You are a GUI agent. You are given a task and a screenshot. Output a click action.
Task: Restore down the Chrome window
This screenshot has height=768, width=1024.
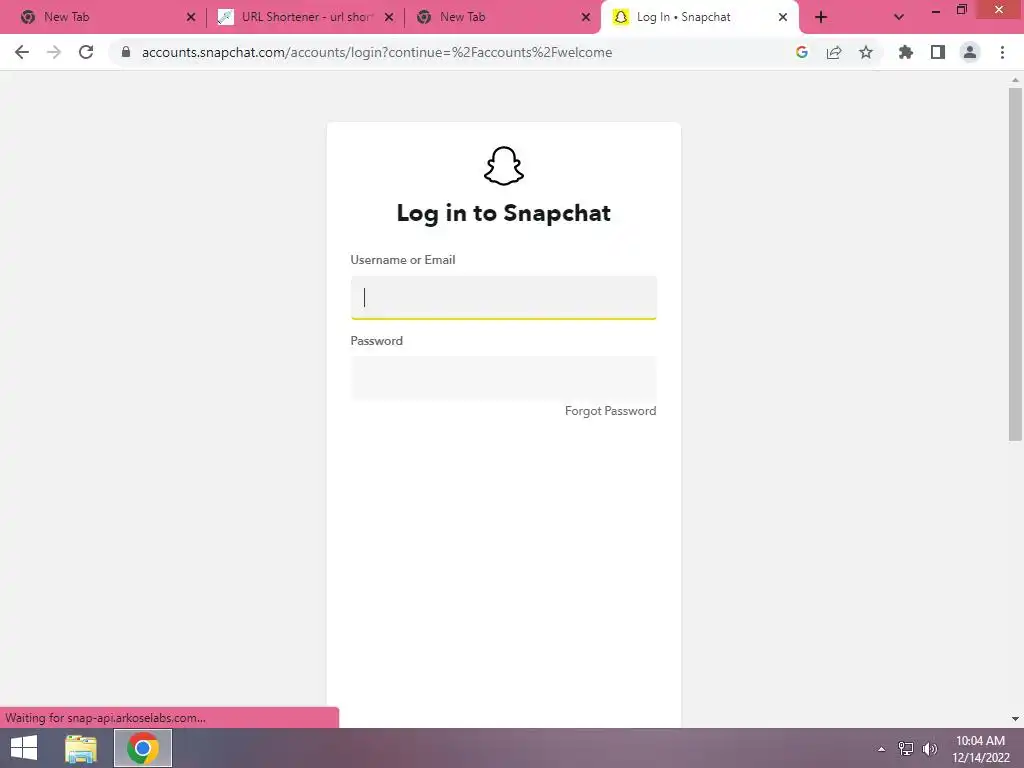pos(961,10)
